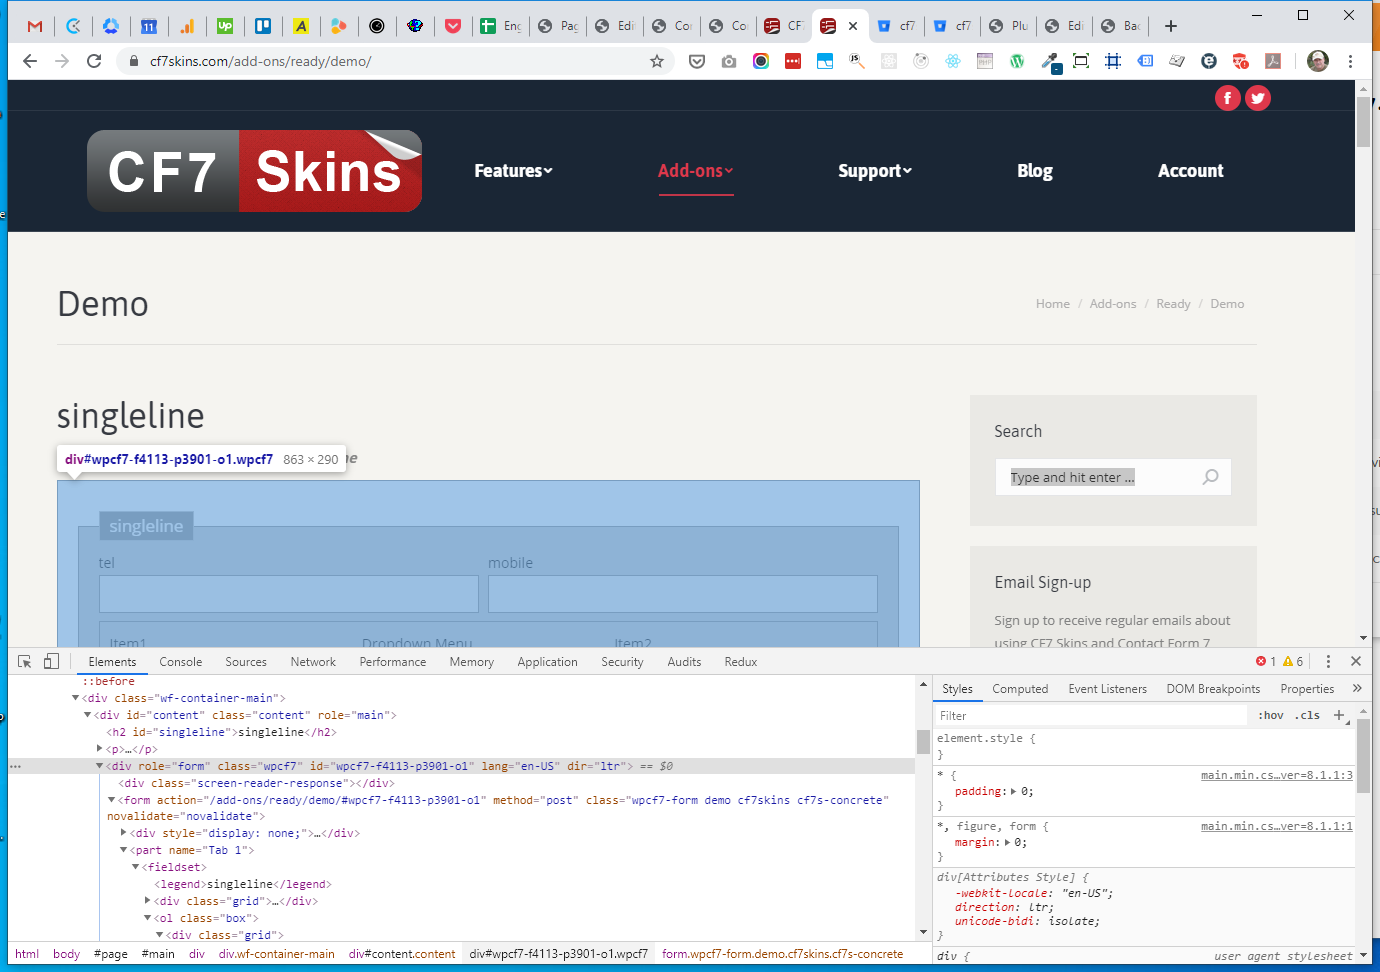The width and height of the screenshot is (1380, 972).
Task: Toggle the :hov element state panel
Action: [x=1271, y=716]
